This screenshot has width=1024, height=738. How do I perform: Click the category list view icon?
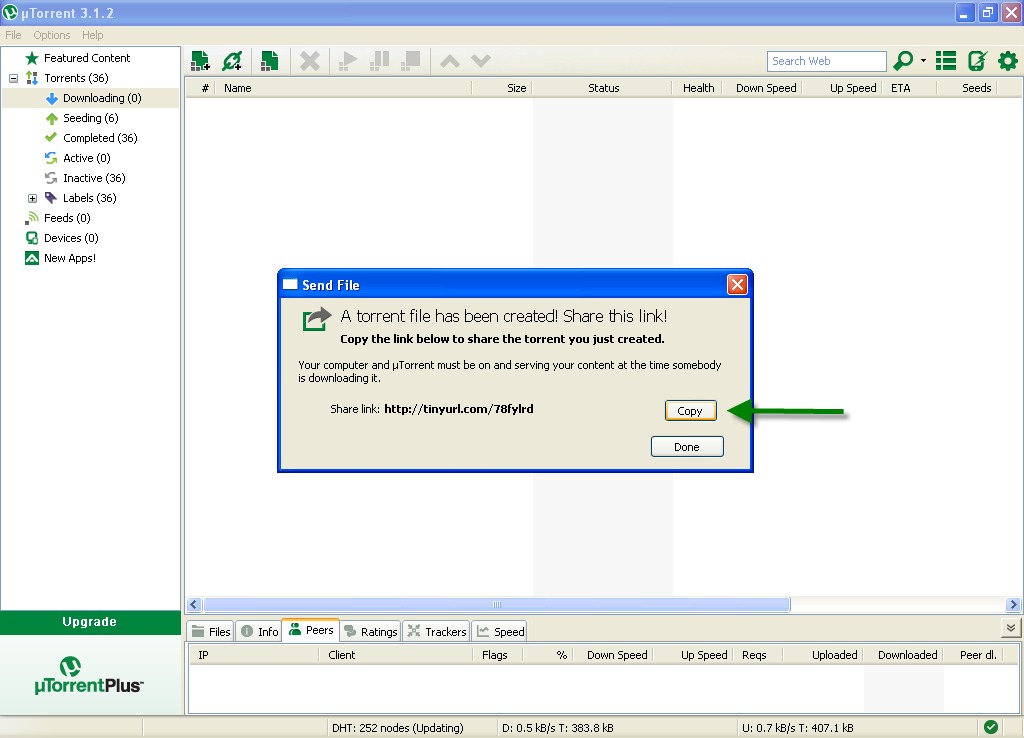coord(946,61)
